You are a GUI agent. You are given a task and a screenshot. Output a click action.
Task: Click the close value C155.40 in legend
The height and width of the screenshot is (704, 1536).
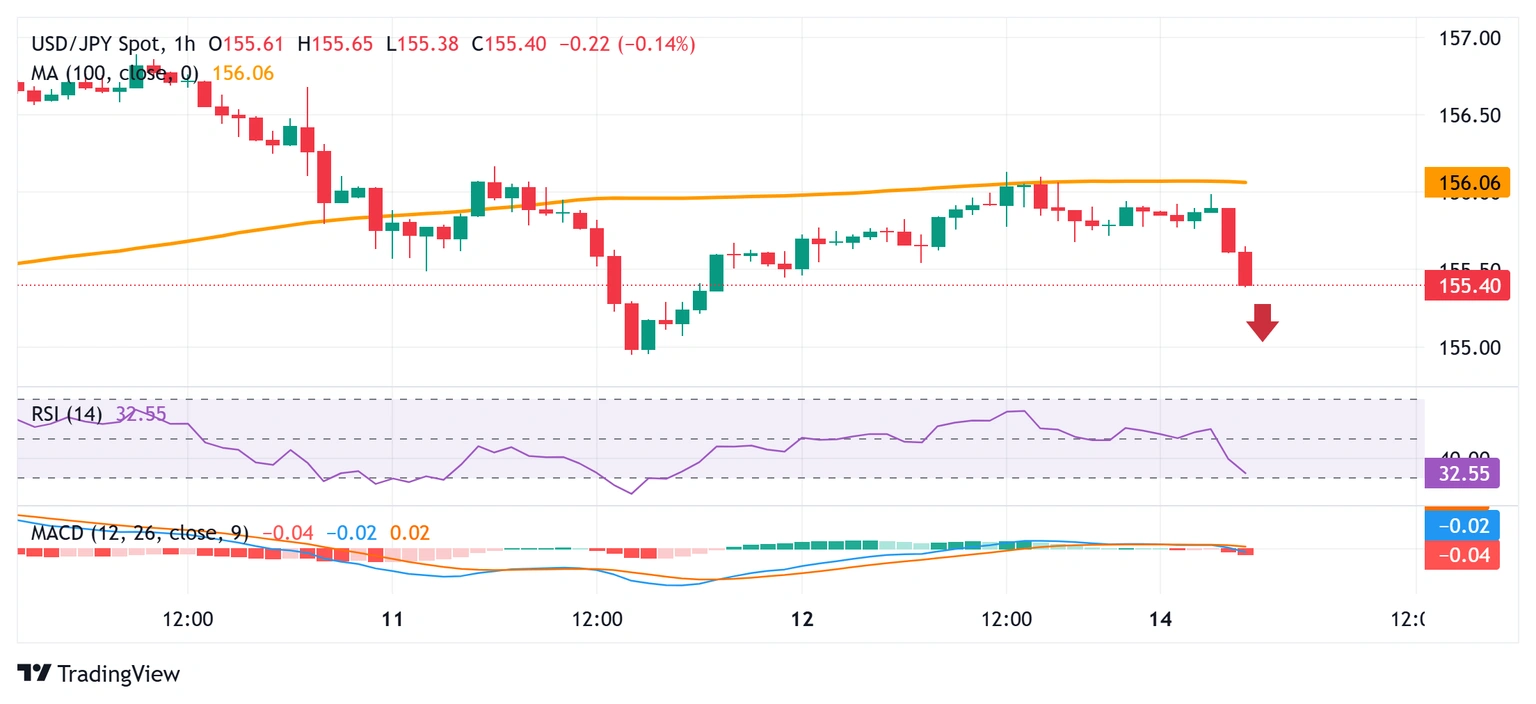pyautogui.click(x=508, y=44)
